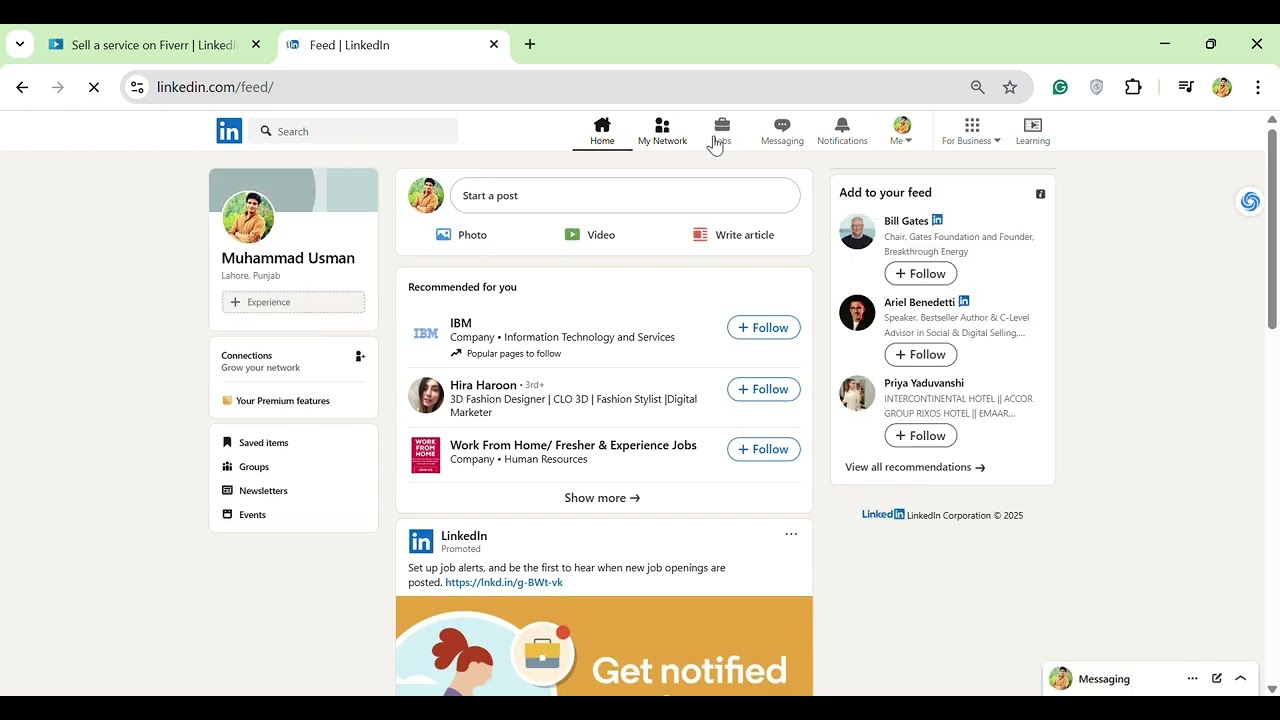1280x720 pixels.
Task: Click the LinkedIn promoted post logo
Action: click(x=421, y=541)
